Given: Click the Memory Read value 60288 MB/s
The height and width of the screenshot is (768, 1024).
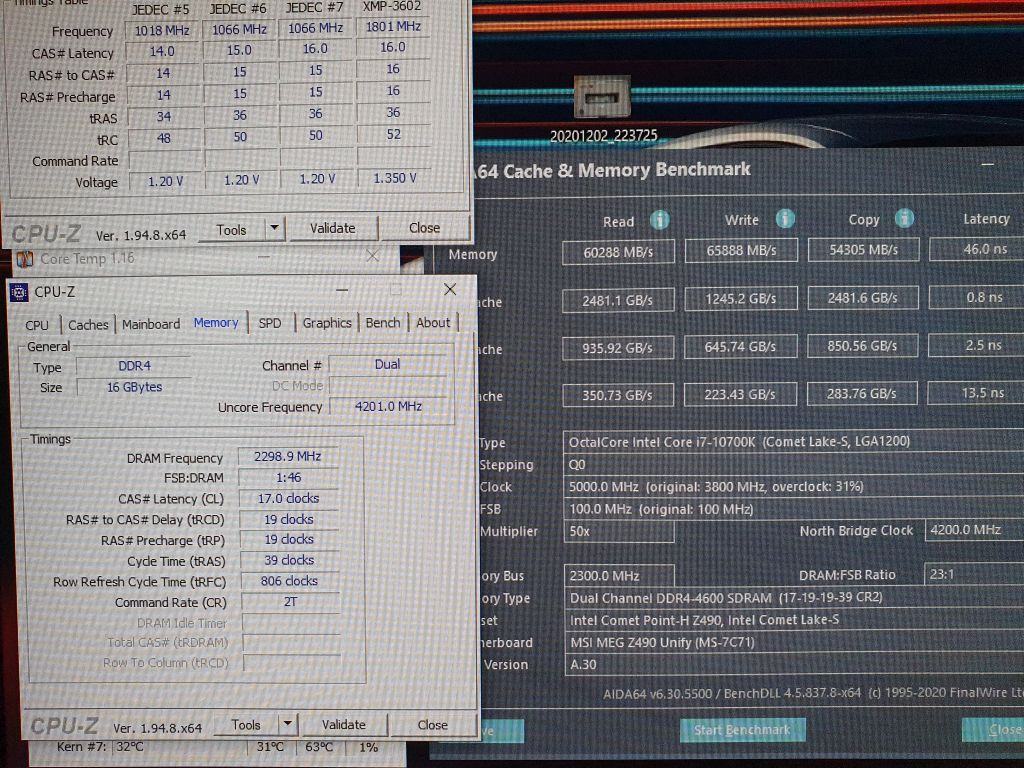Looking at the screenshot, I should (618, 252).
